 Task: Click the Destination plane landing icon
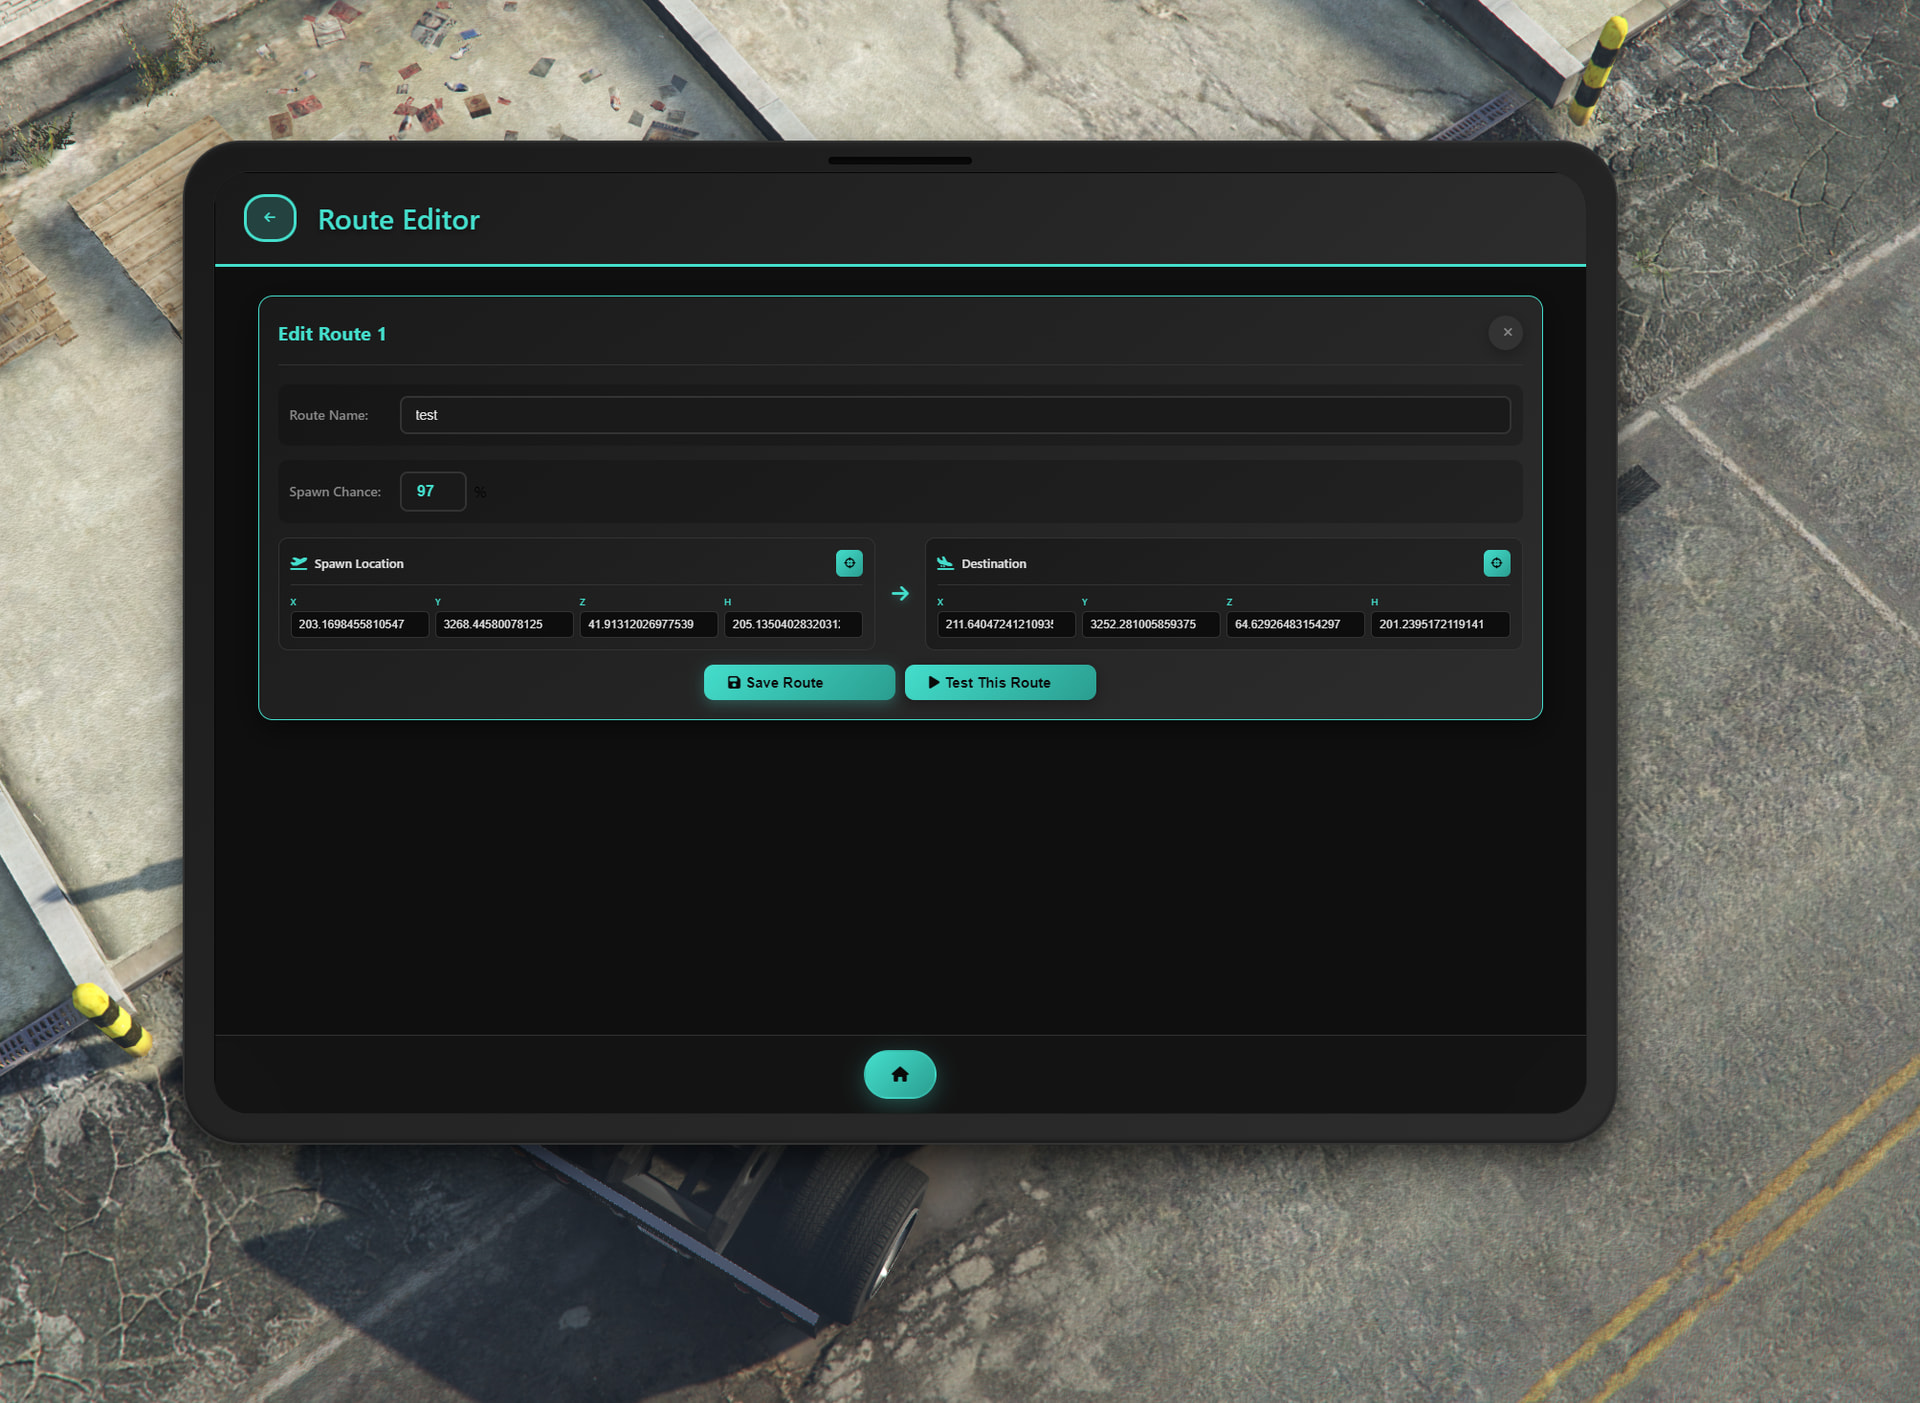coord(945,563)
